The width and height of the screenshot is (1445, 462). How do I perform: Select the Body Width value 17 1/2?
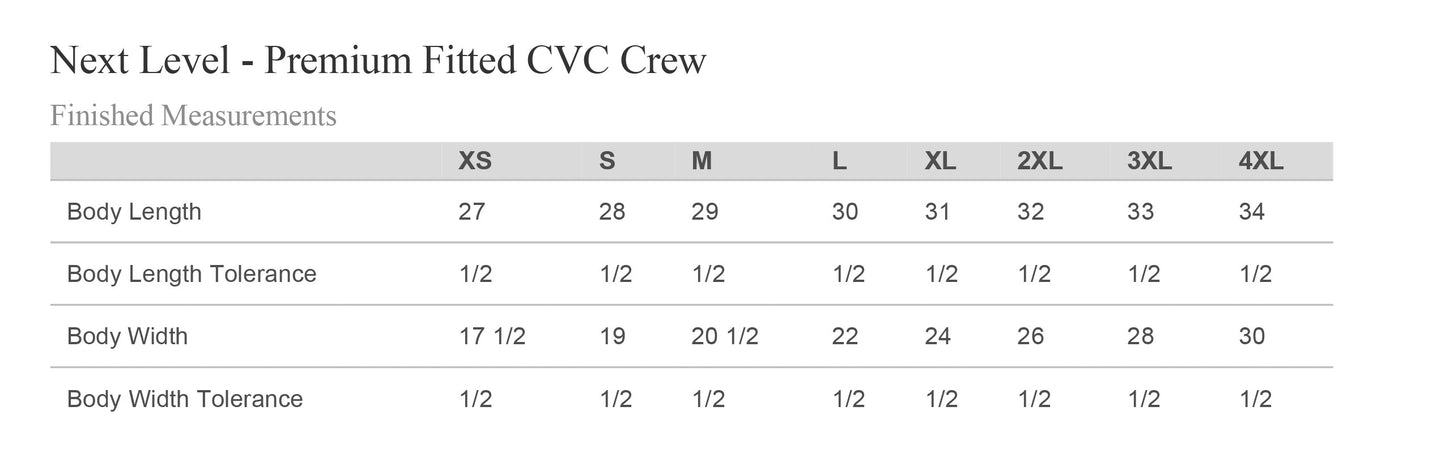492,336
